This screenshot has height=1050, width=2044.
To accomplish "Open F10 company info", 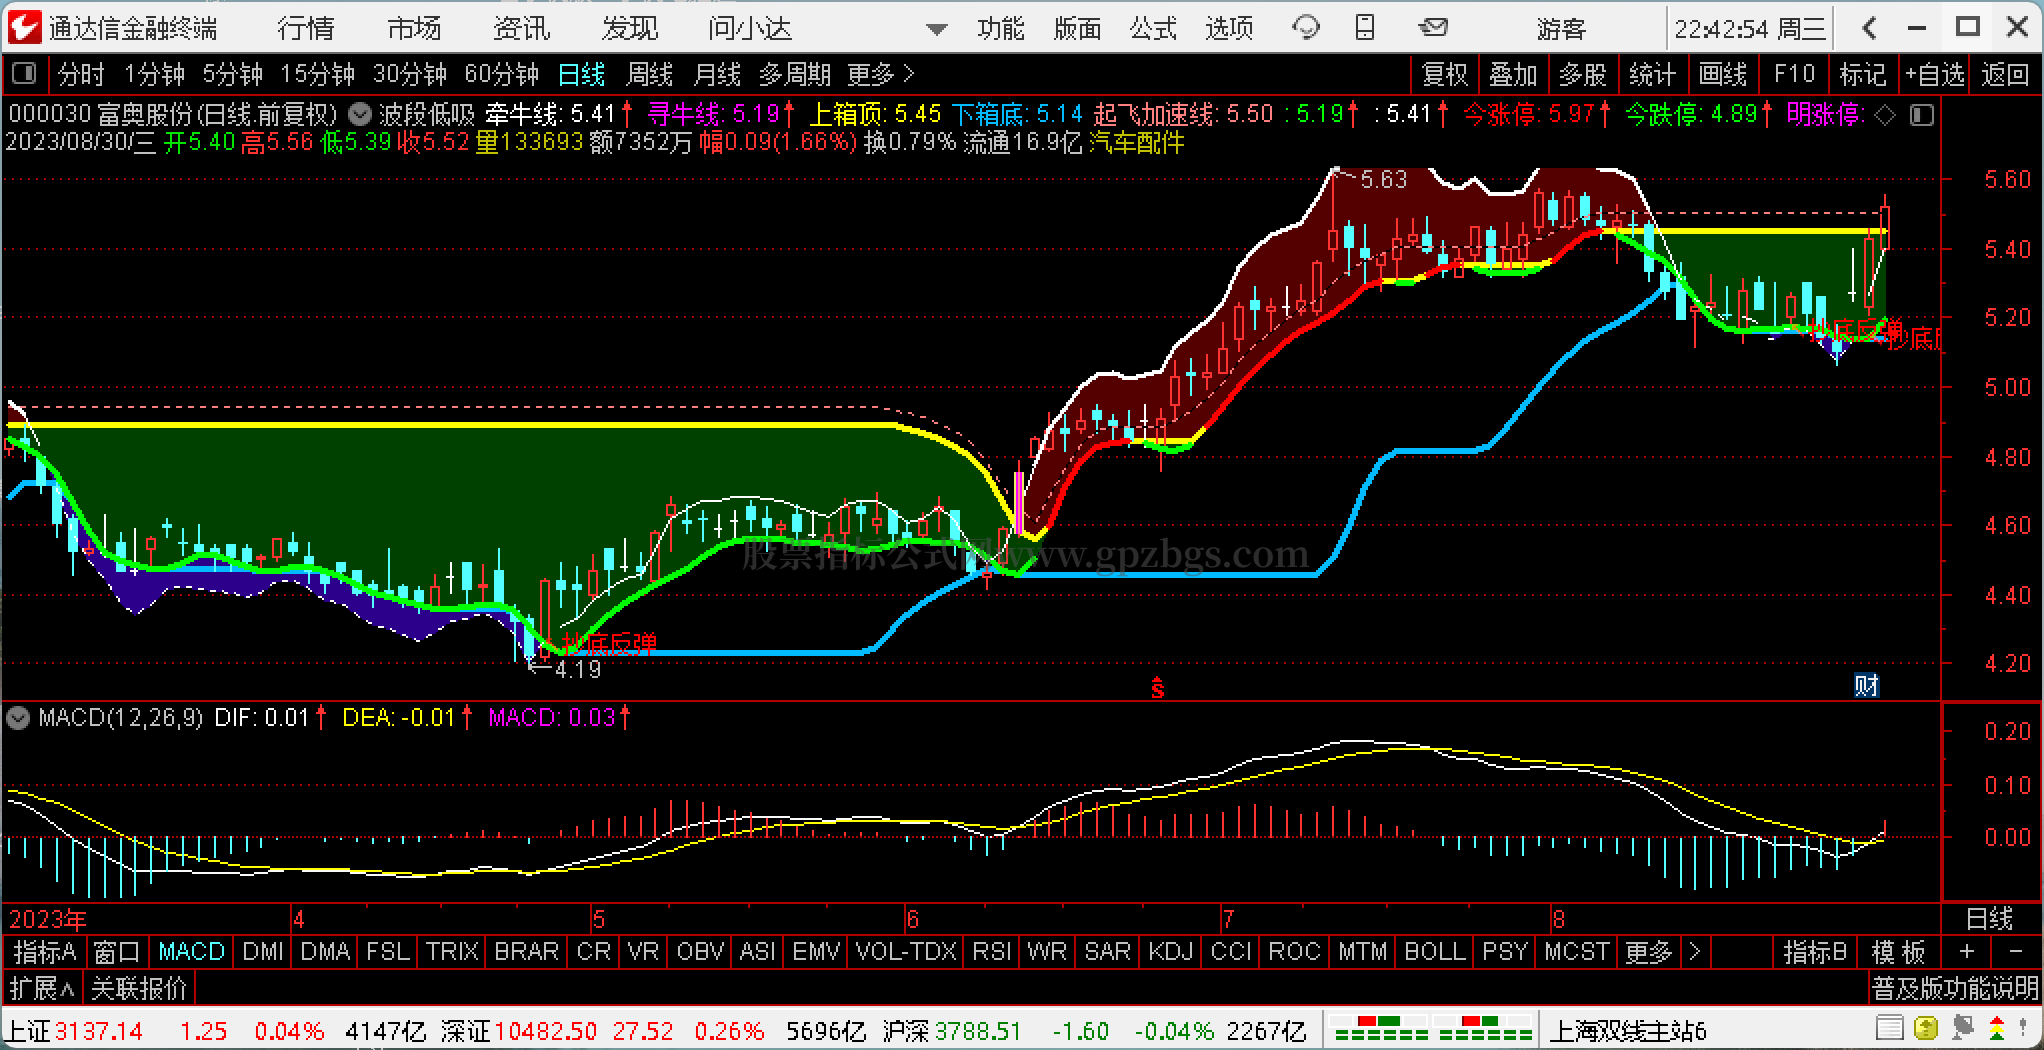I will tap(1794, 74).
